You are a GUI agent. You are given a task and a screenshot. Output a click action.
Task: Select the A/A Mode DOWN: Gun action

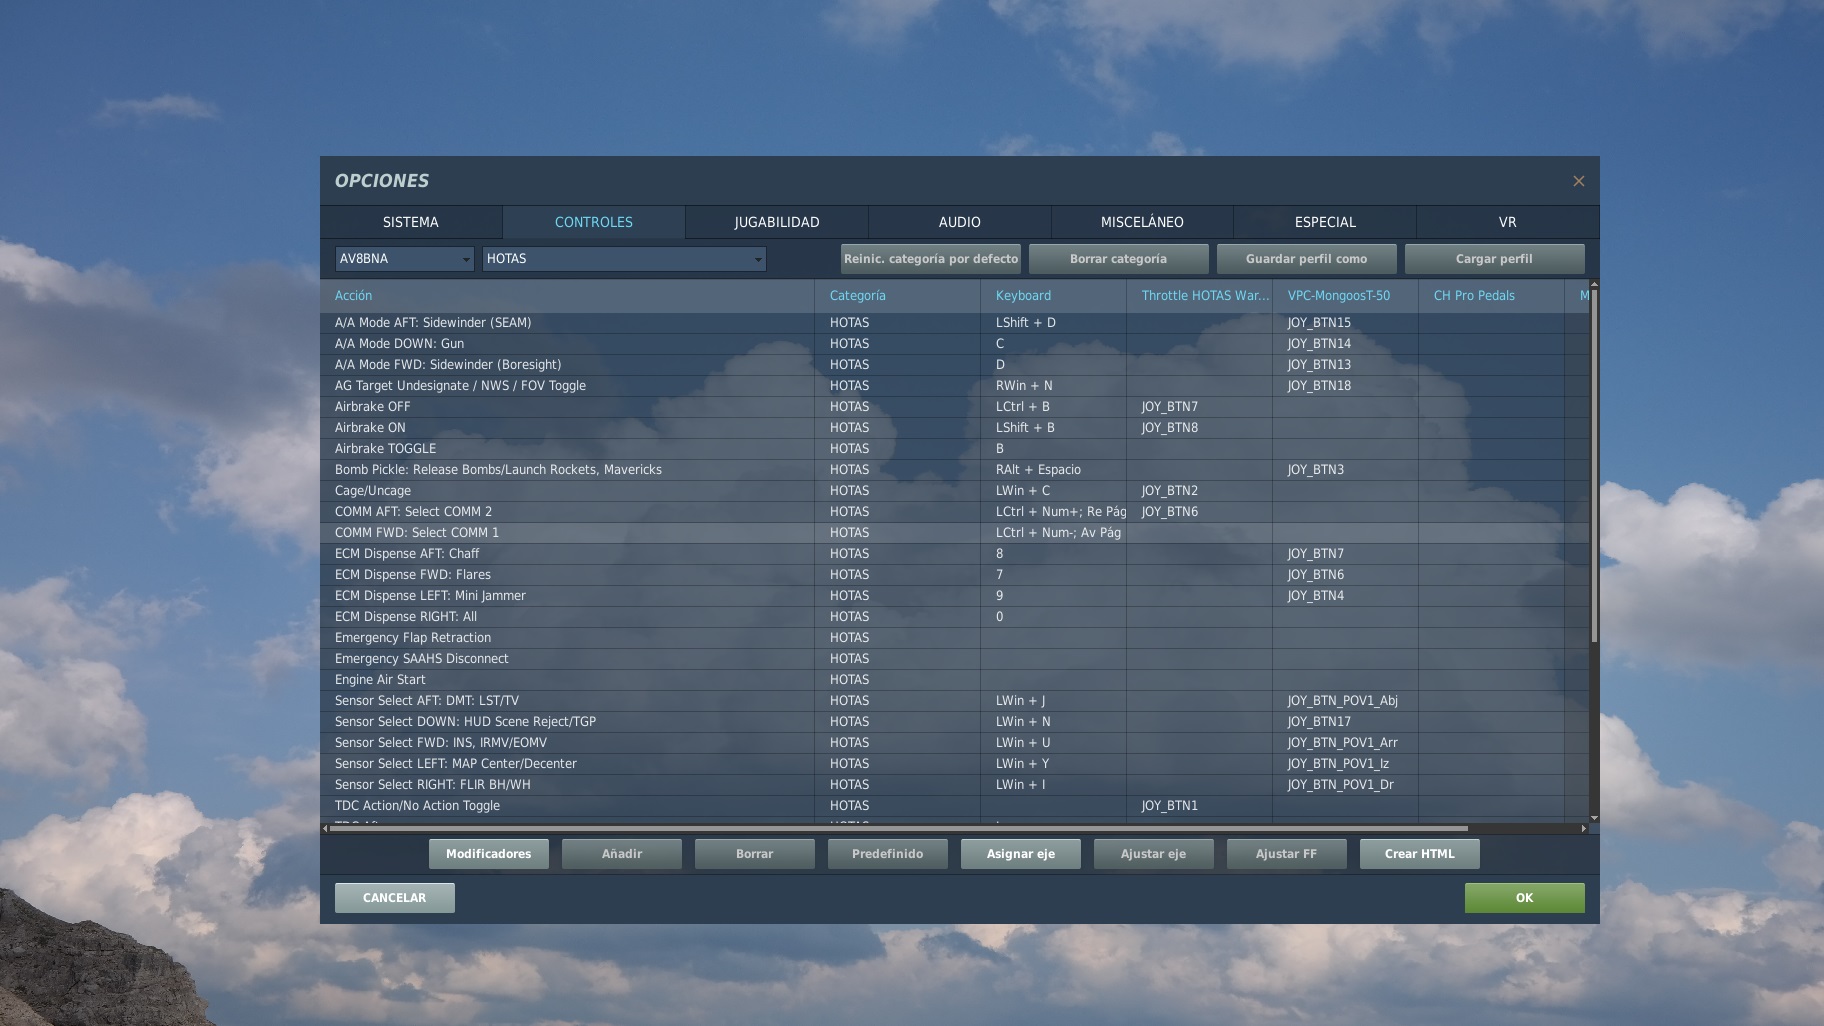pyautogui.click(x=955, y=344)
